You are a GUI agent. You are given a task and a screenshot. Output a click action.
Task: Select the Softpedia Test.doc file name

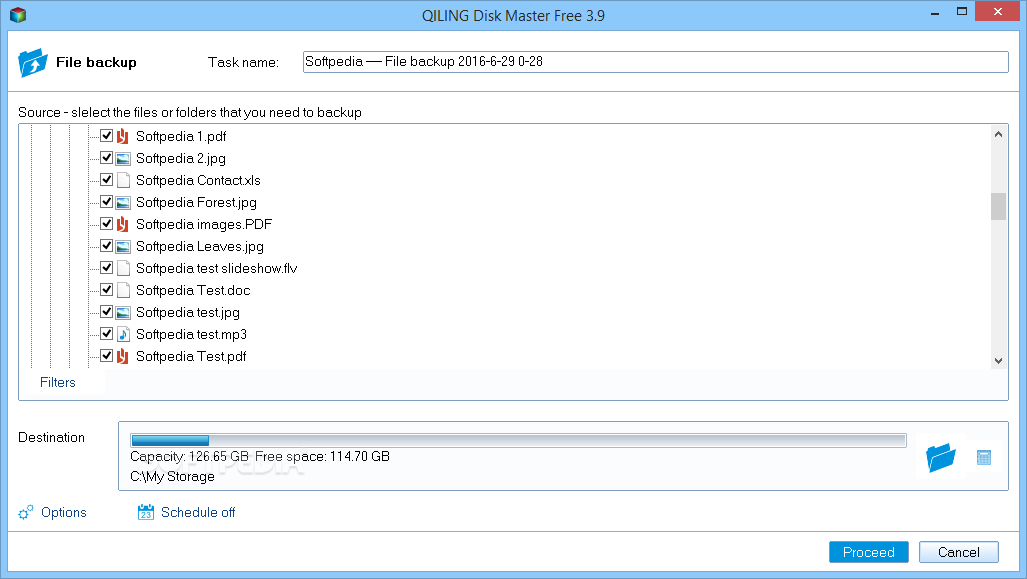[193, 290]
